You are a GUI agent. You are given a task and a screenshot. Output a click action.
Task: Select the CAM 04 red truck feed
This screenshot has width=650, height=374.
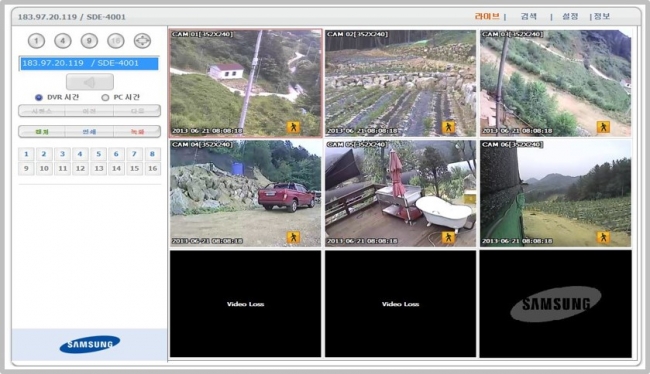point(245,193)
